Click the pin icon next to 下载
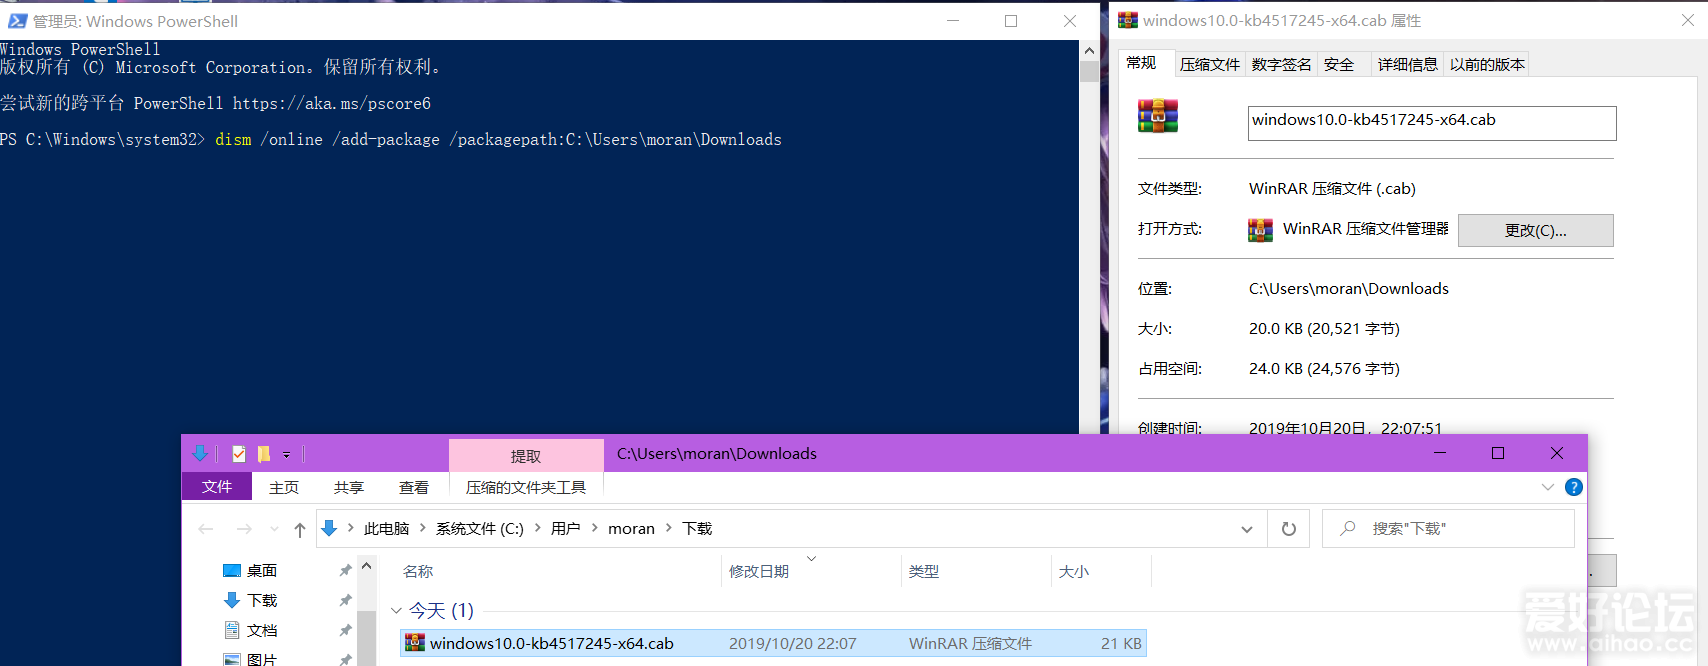This screenshot has width=1708, height=666. coord(345,600)
